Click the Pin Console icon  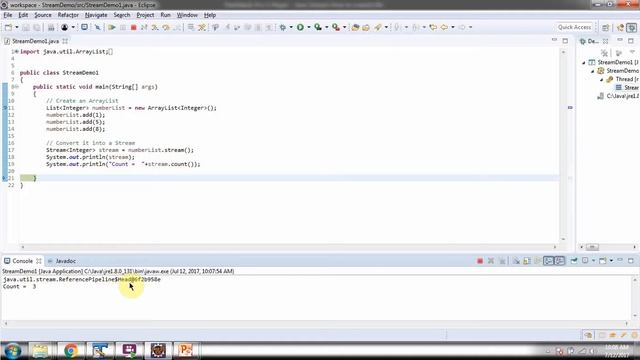pyautogui.click(x=574, y=261)
